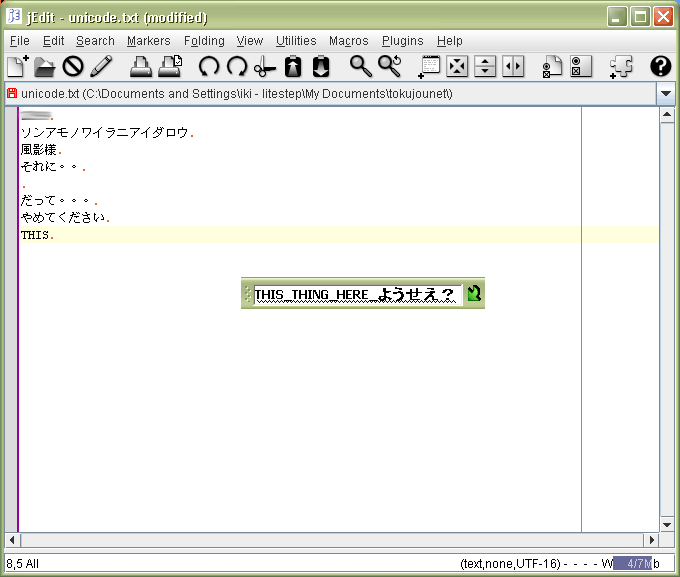
Task: Open a file with the folder icon
Action: 45,67
